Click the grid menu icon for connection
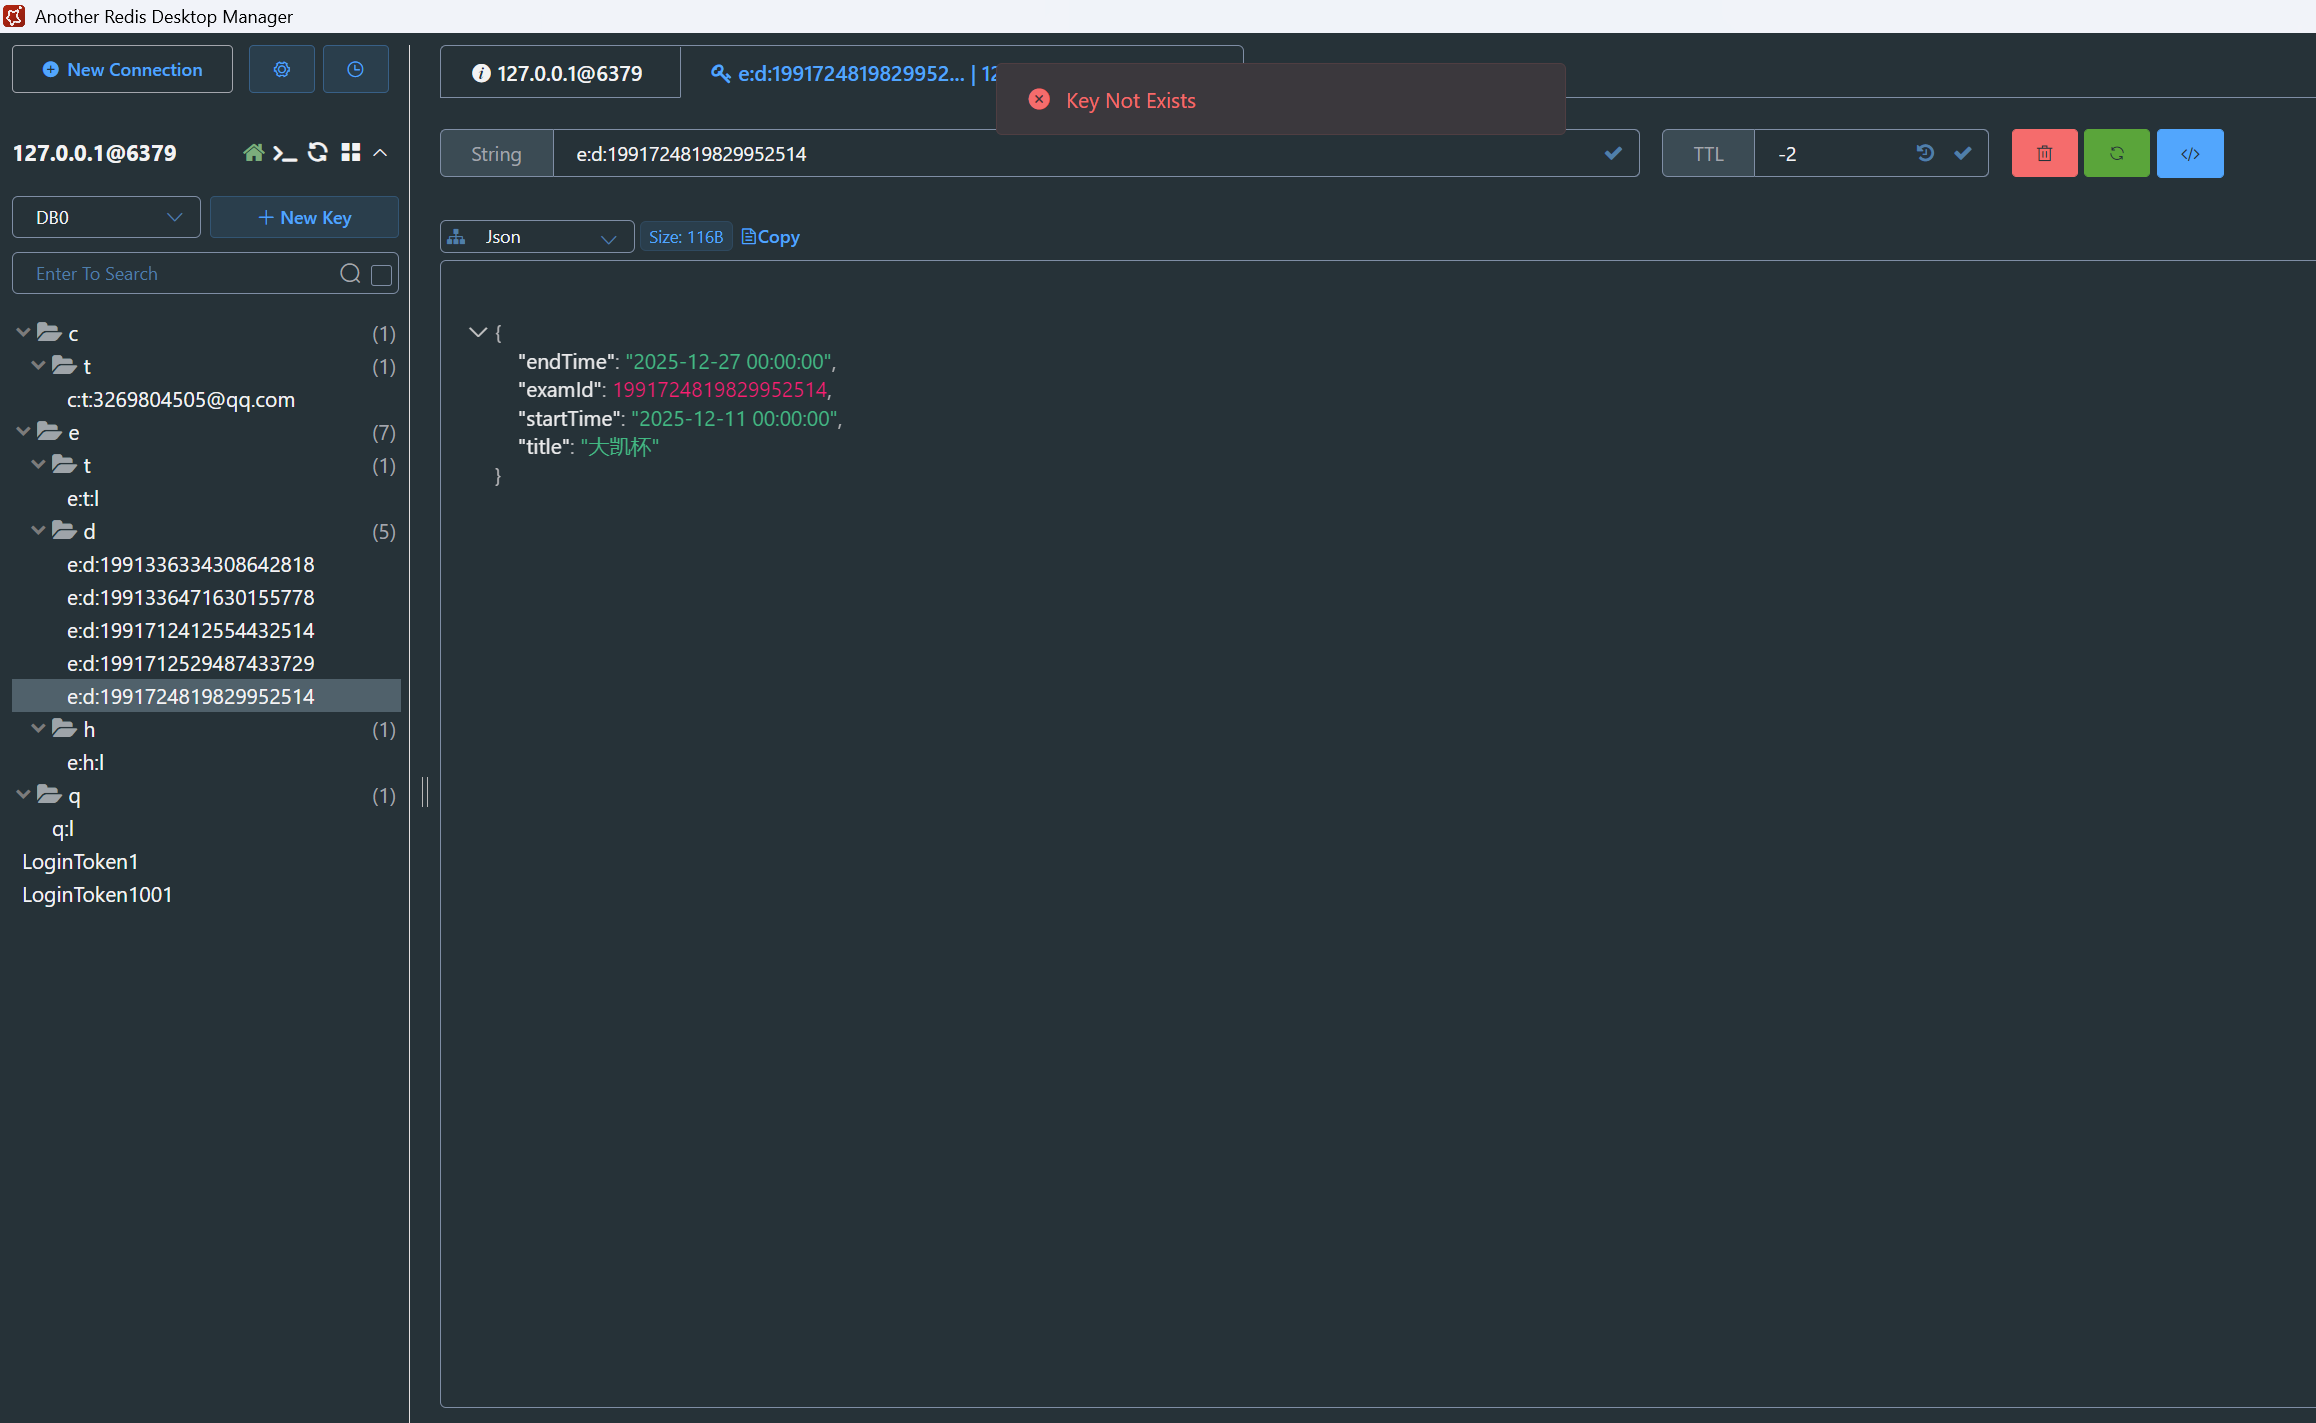2316x1423 pixels. point(350,153)
